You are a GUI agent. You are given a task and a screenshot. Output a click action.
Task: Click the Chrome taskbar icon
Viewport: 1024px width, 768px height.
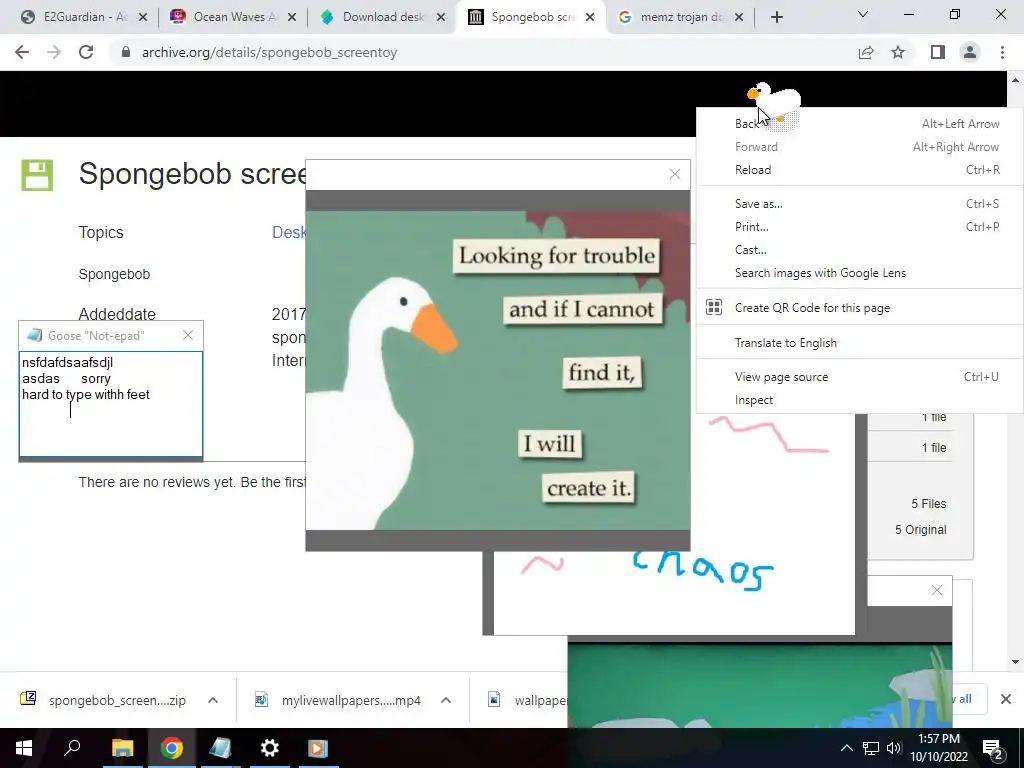pyautogui.click(x=172, y=748)
